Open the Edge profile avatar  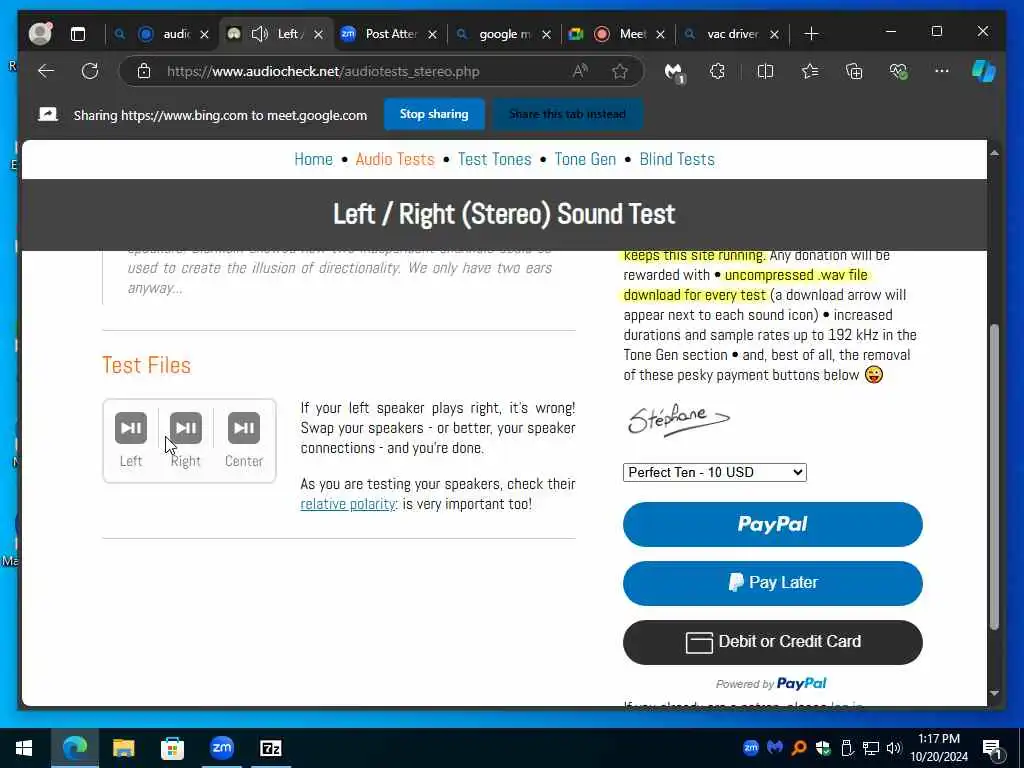[40, 33]
